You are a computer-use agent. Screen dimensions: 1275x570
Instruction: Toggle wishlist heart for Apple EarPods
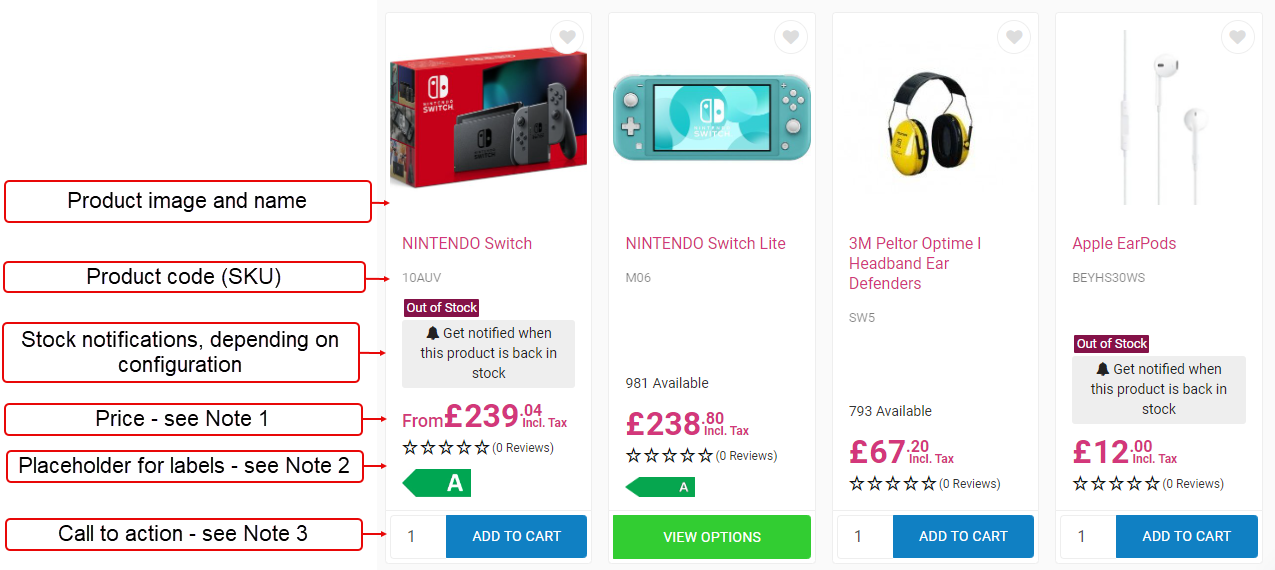tap(1237, 38)
